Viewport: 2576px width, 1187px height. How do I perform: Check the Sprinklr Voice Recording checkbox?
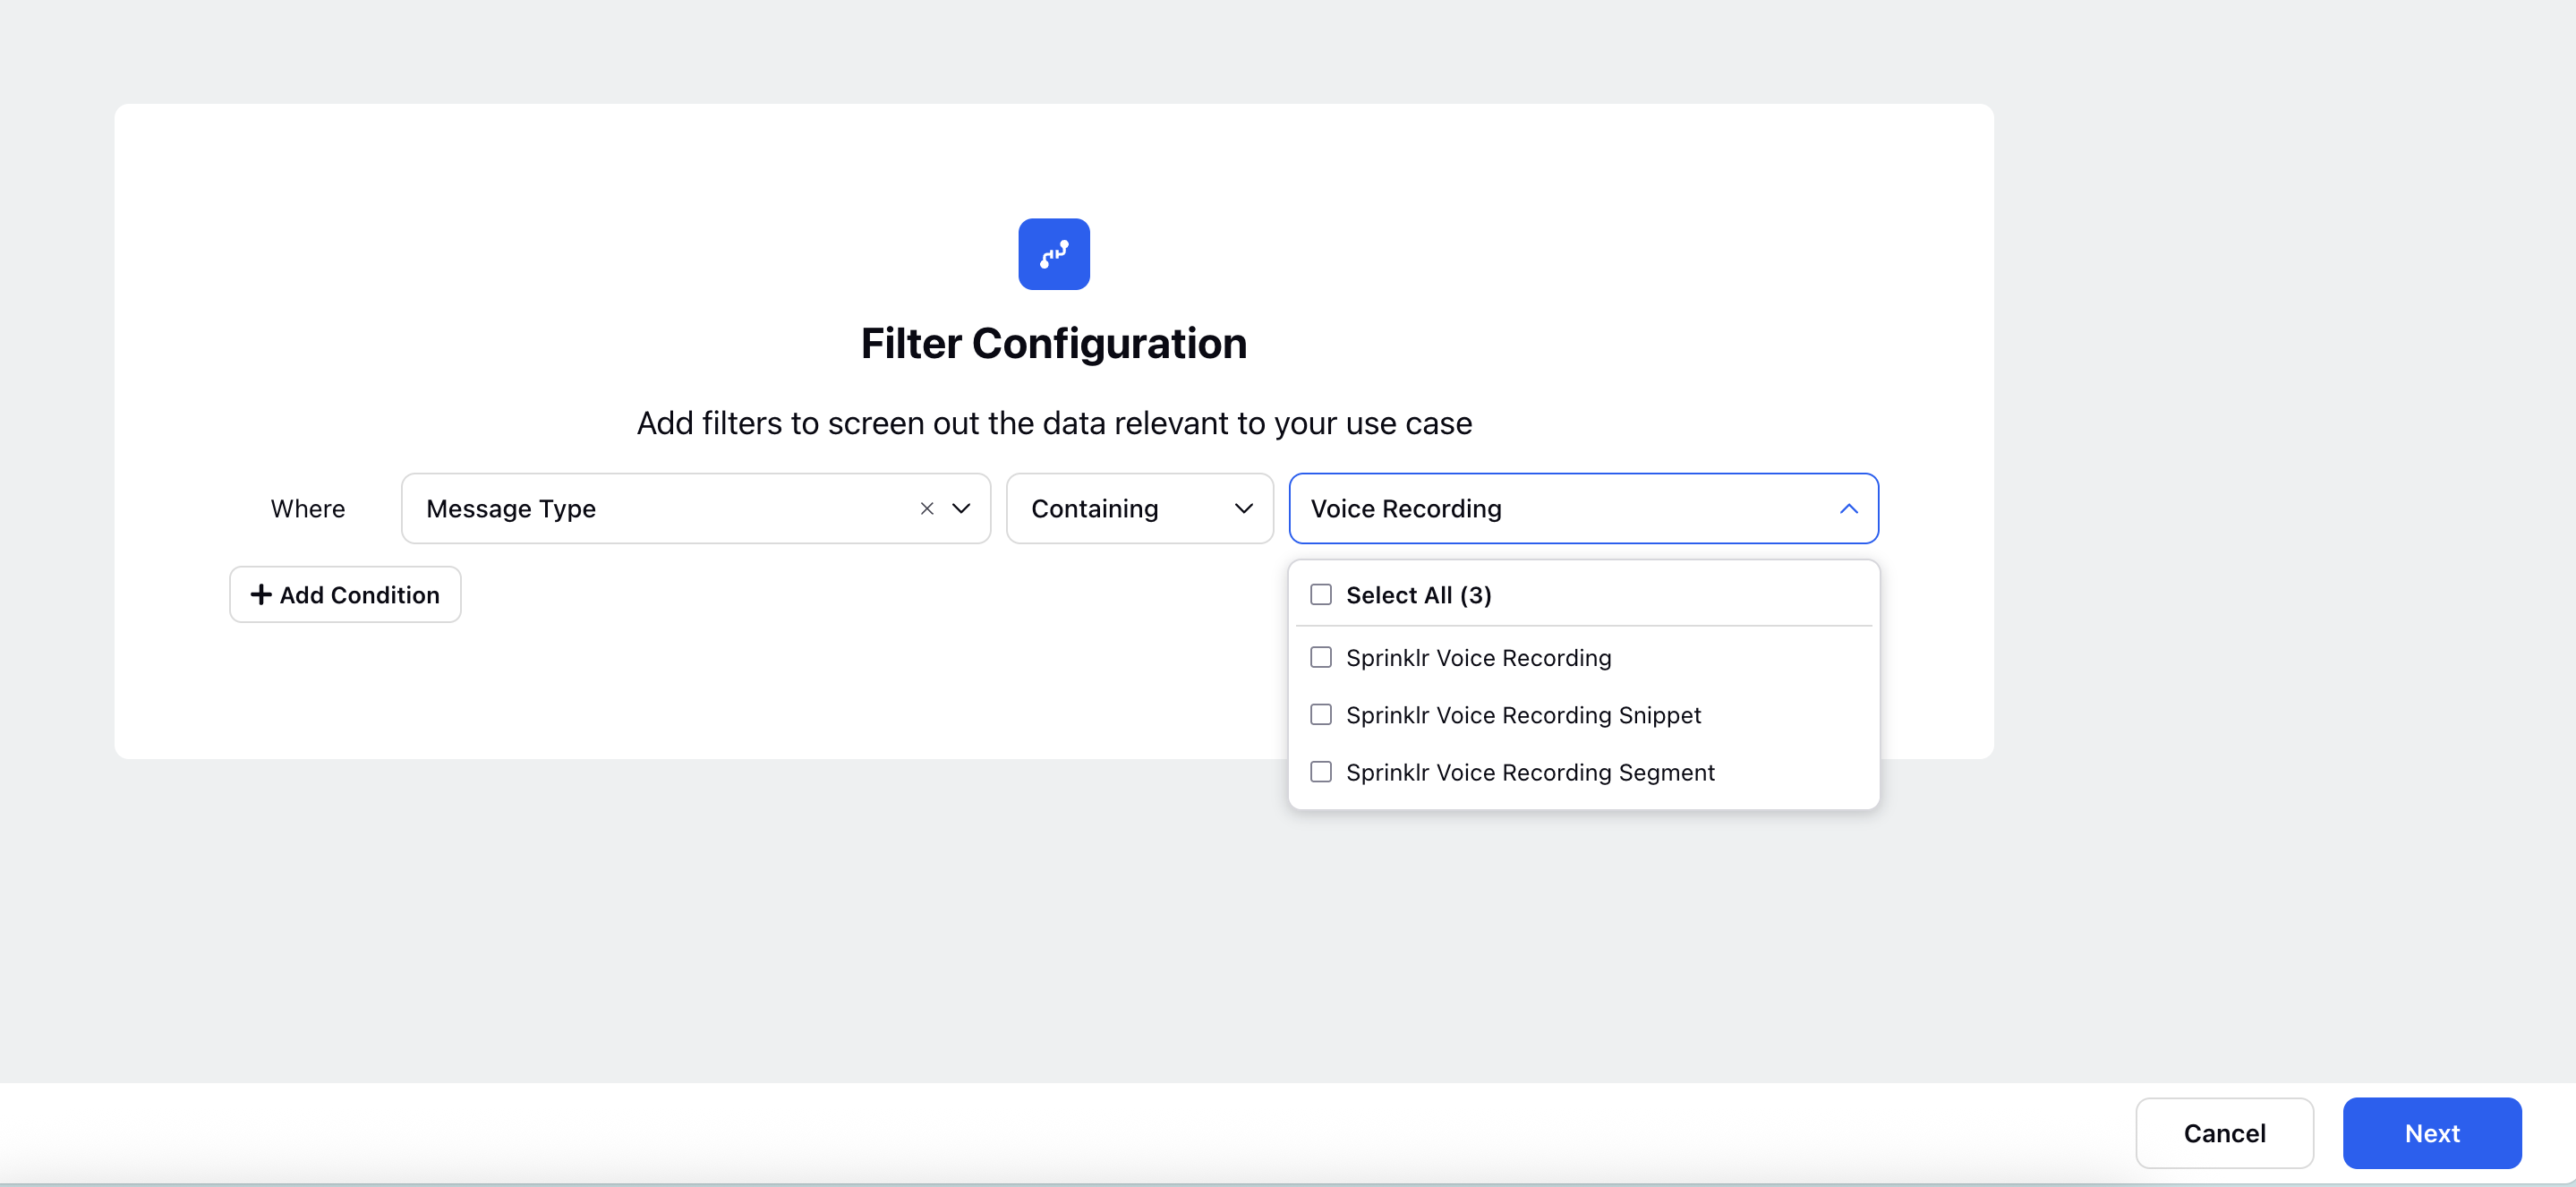pyautogui.click(x=1320, y=658)
